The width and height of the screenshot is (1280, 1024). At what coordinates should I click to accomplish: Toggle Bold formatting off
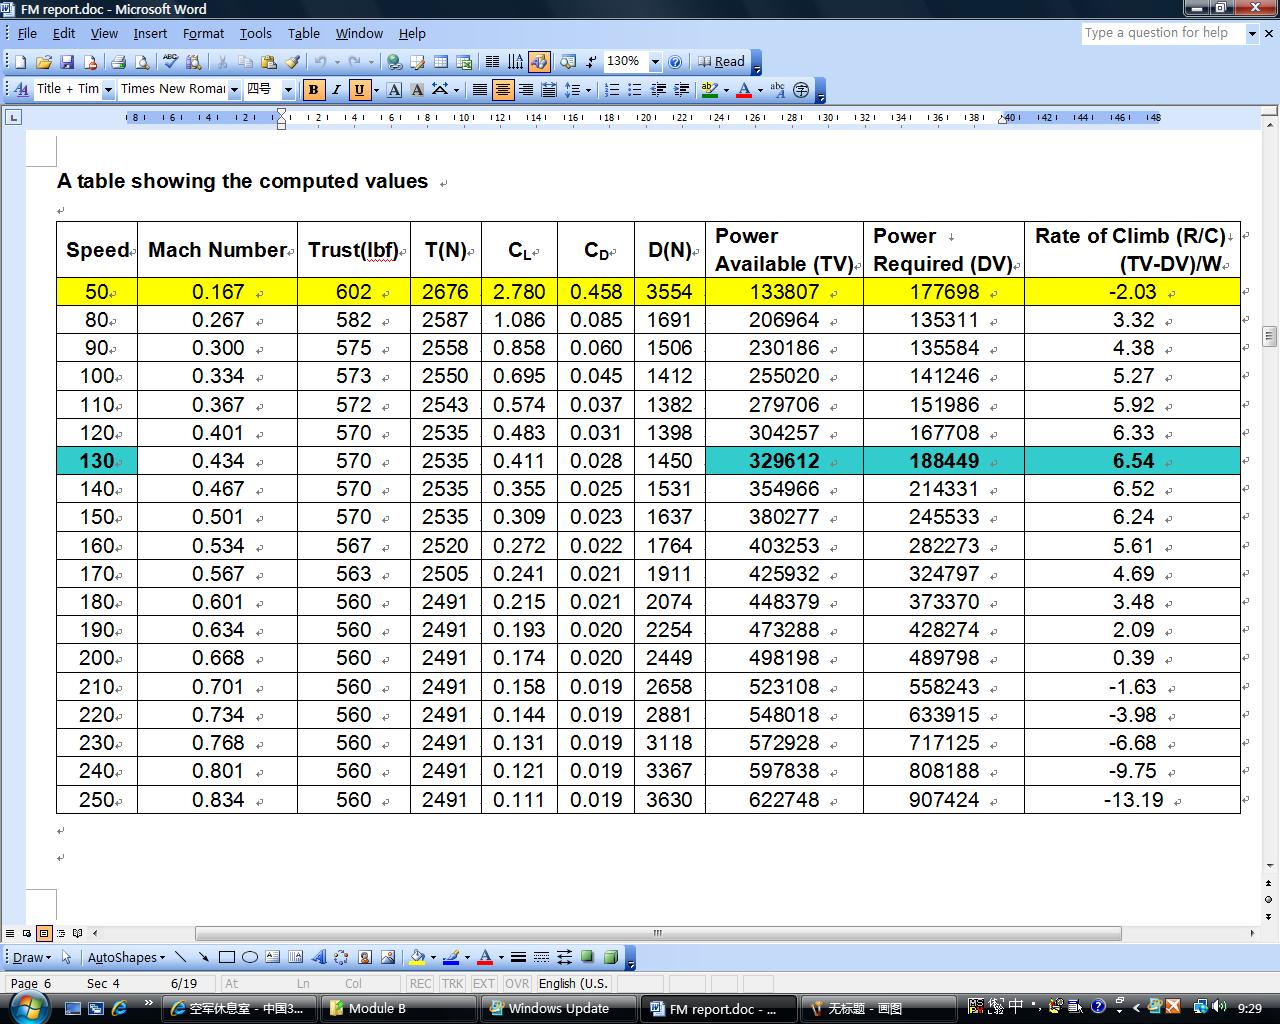click(313, 90)
